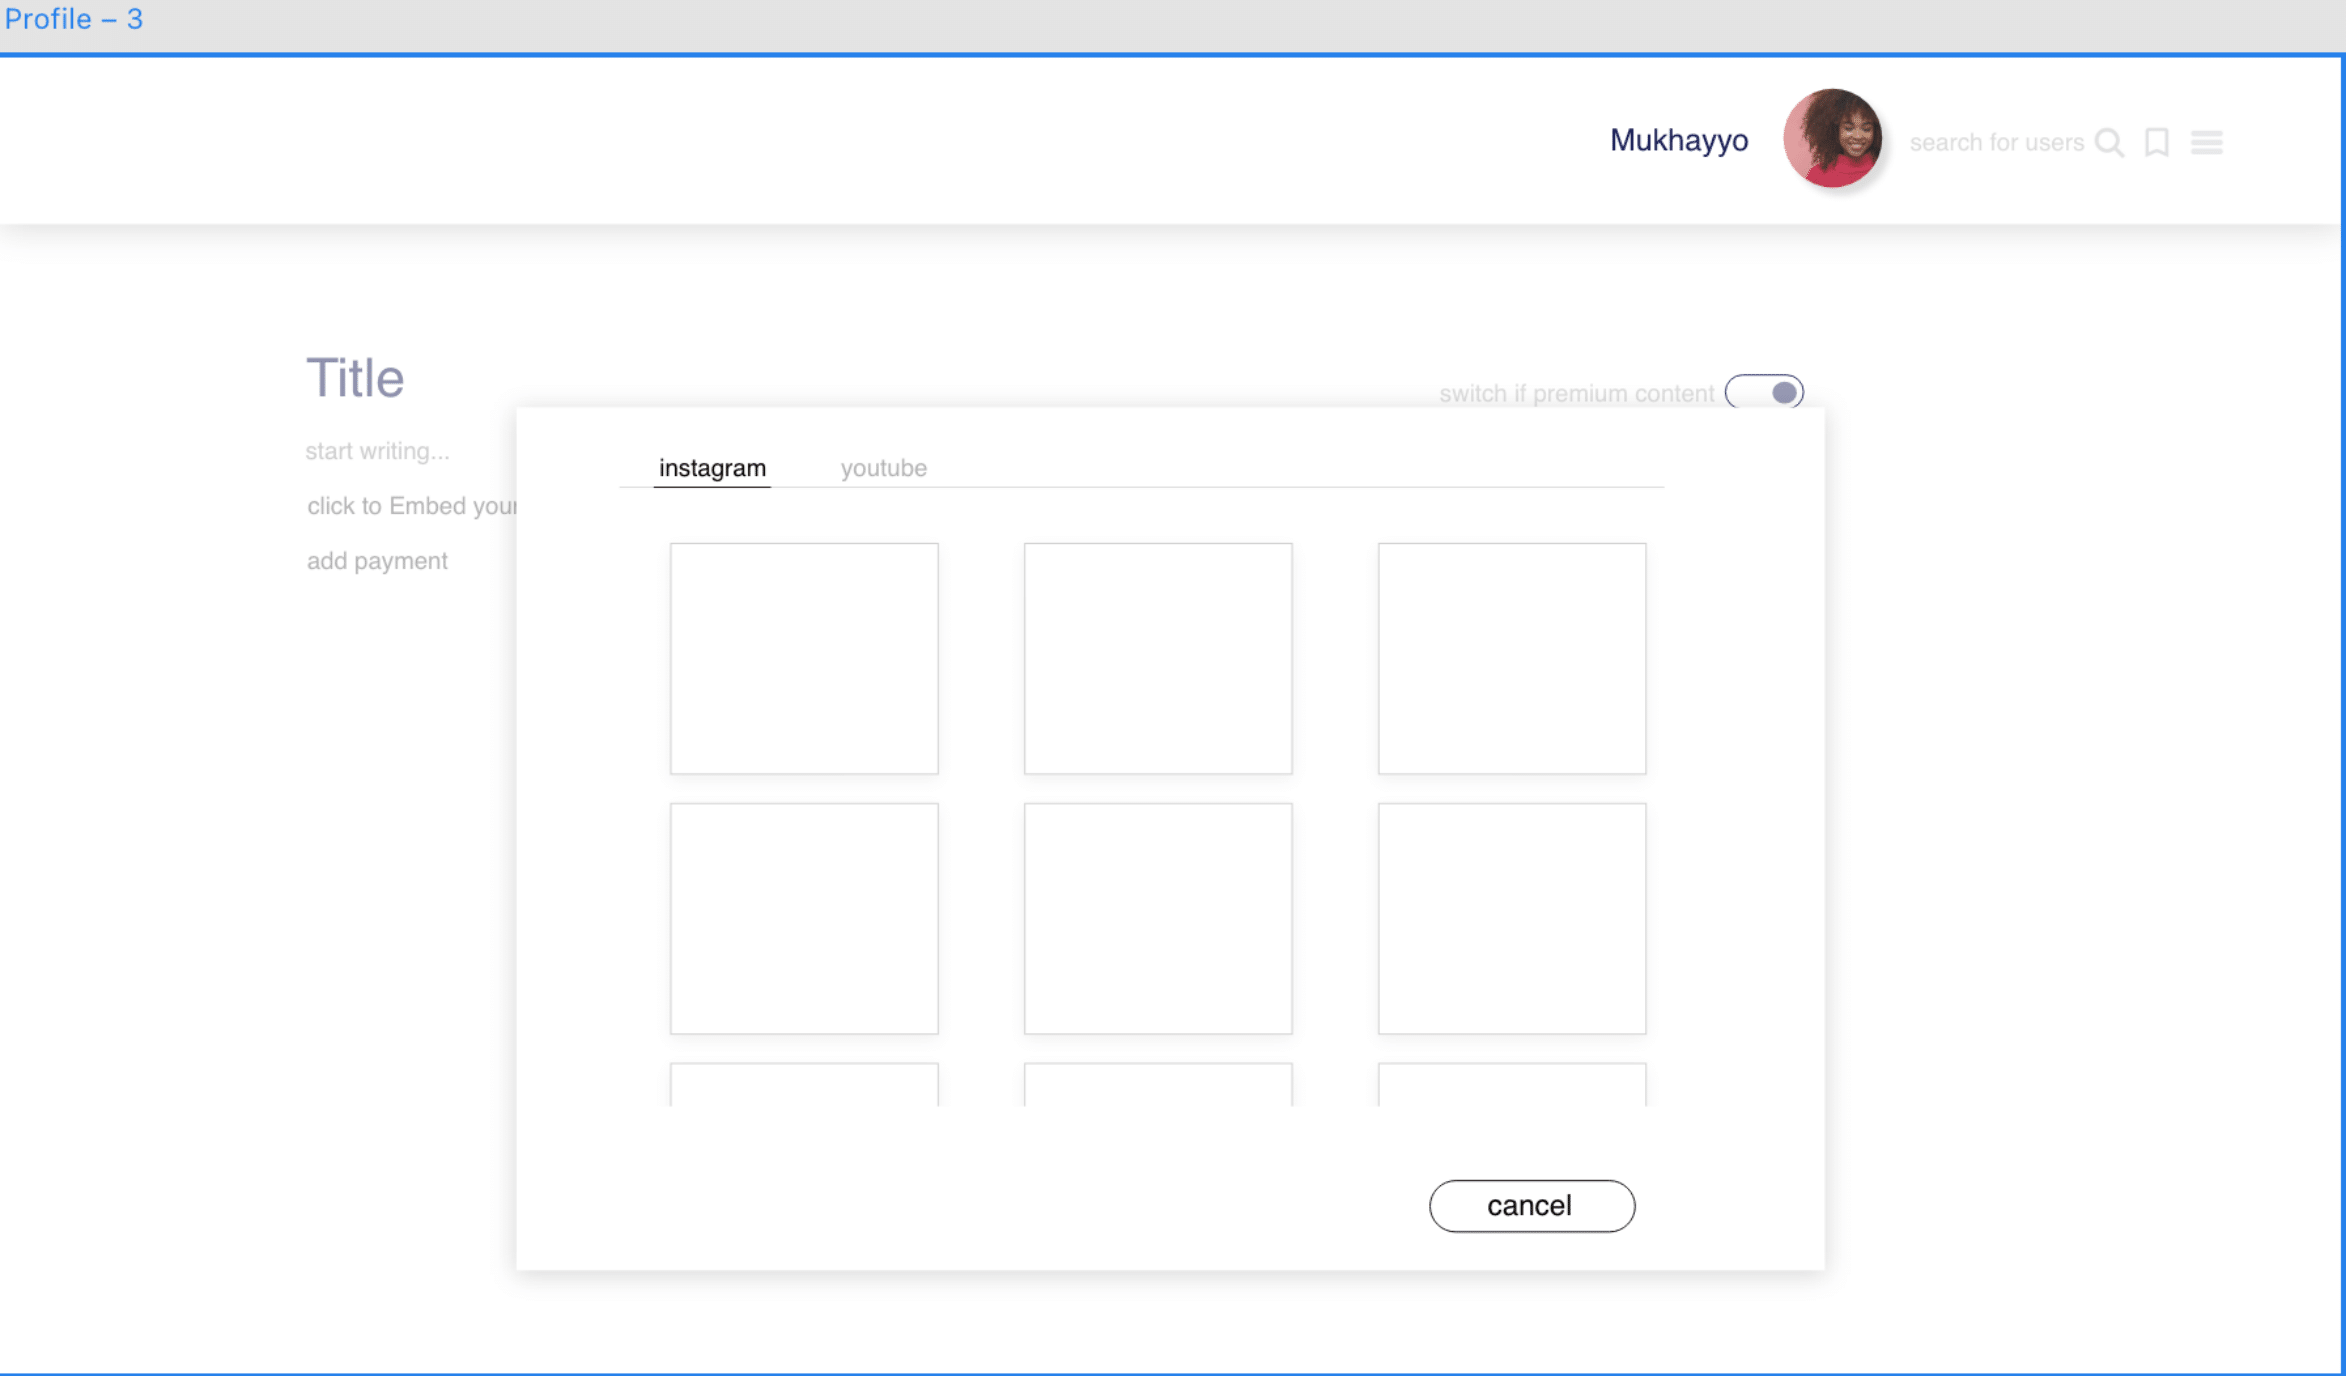Switch to the instagram tab
Screen dimensions: 2346x1376
(712, 468)
